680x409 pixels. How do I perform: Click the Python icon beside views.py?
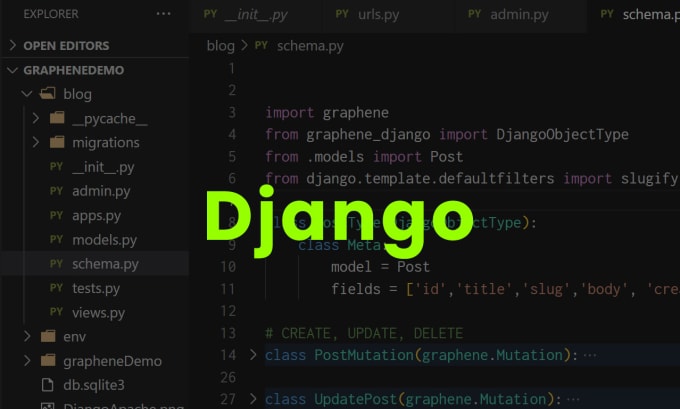pyautogui.click(x=56, y=312)
